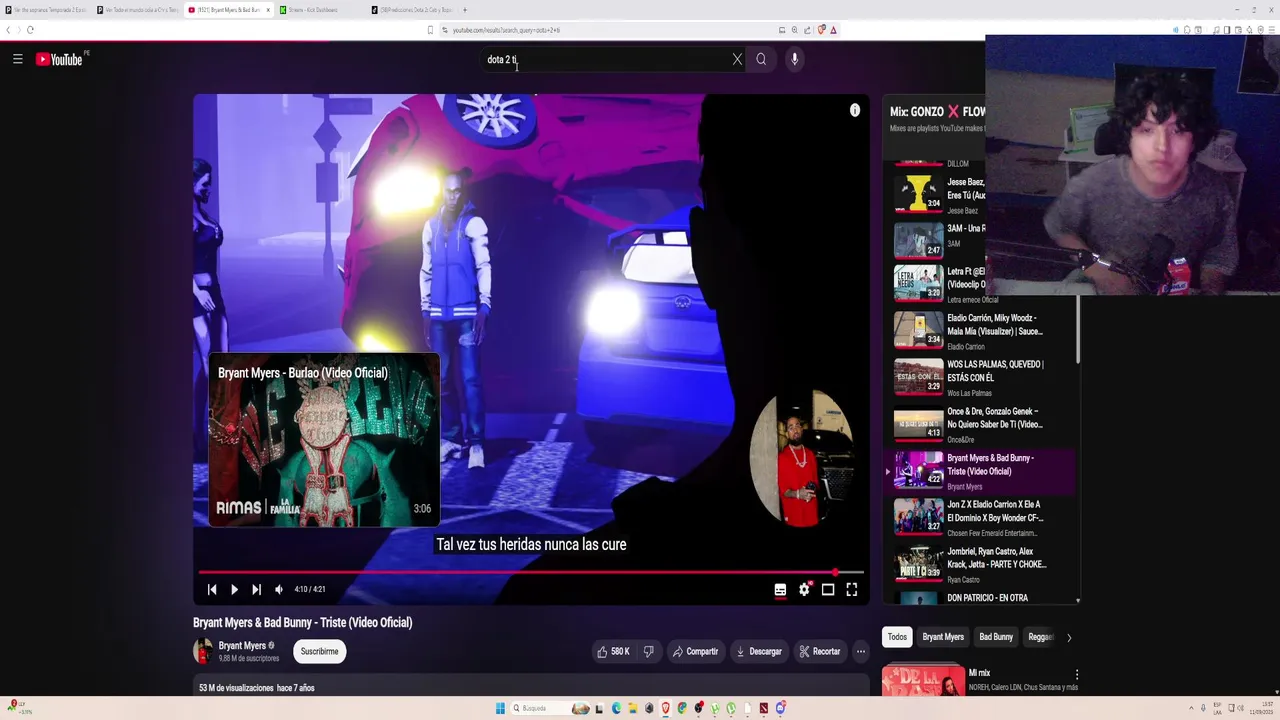Open player settings gear

(804, 590)
